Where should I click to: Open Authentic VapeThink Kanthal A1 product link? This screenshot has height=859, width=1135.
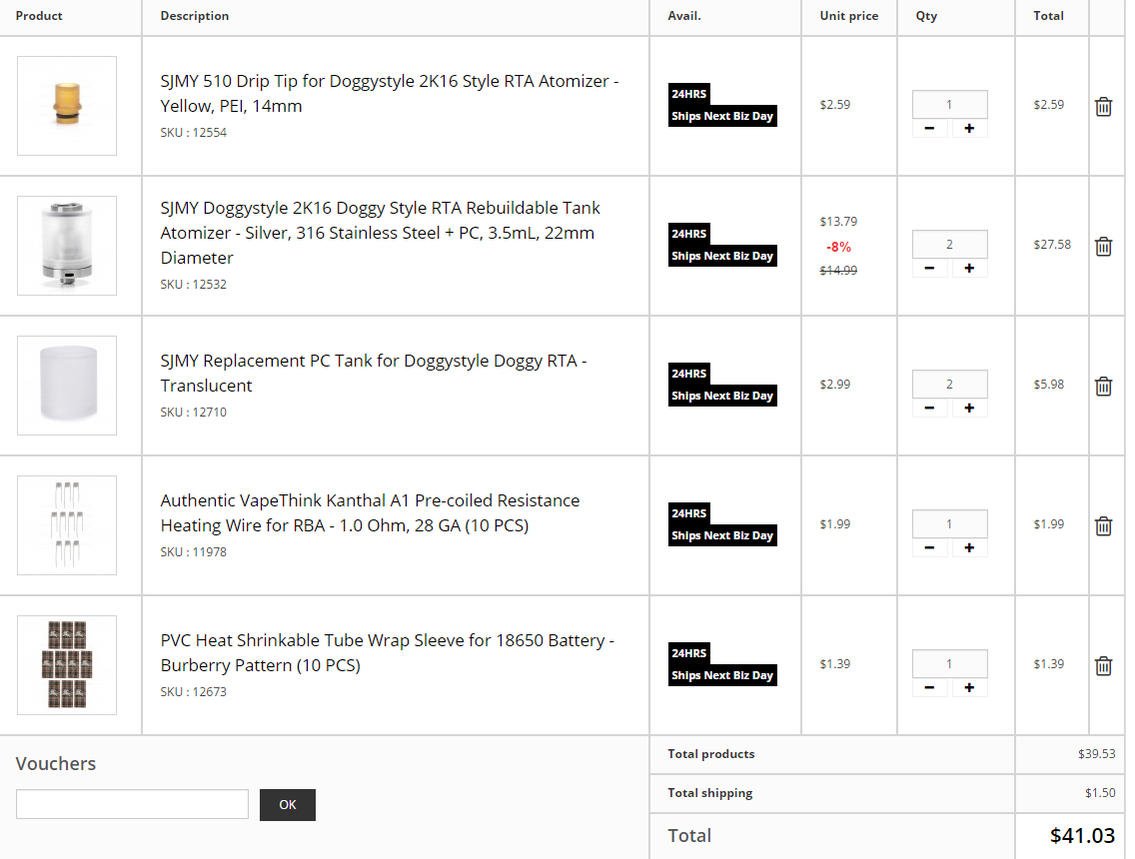coord(370,512)
